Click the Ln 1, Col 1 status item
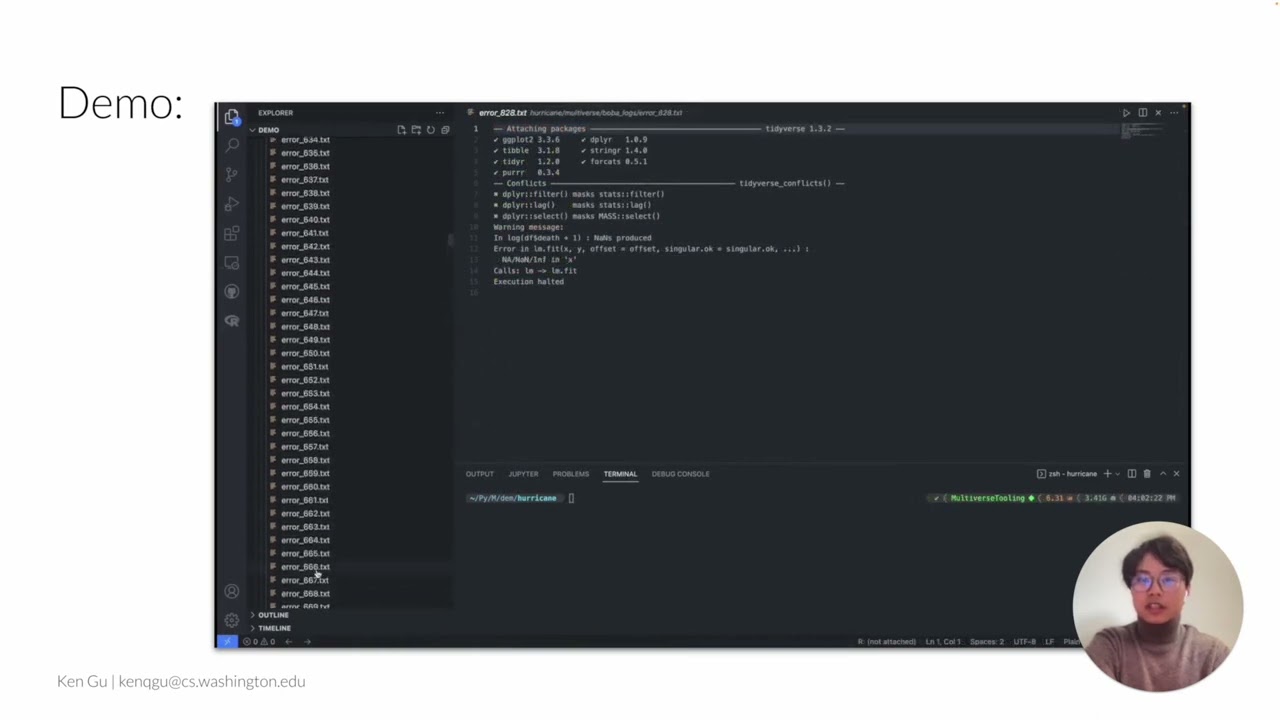The height and width of the screenshot is (720, 1280). coord(943,641)
